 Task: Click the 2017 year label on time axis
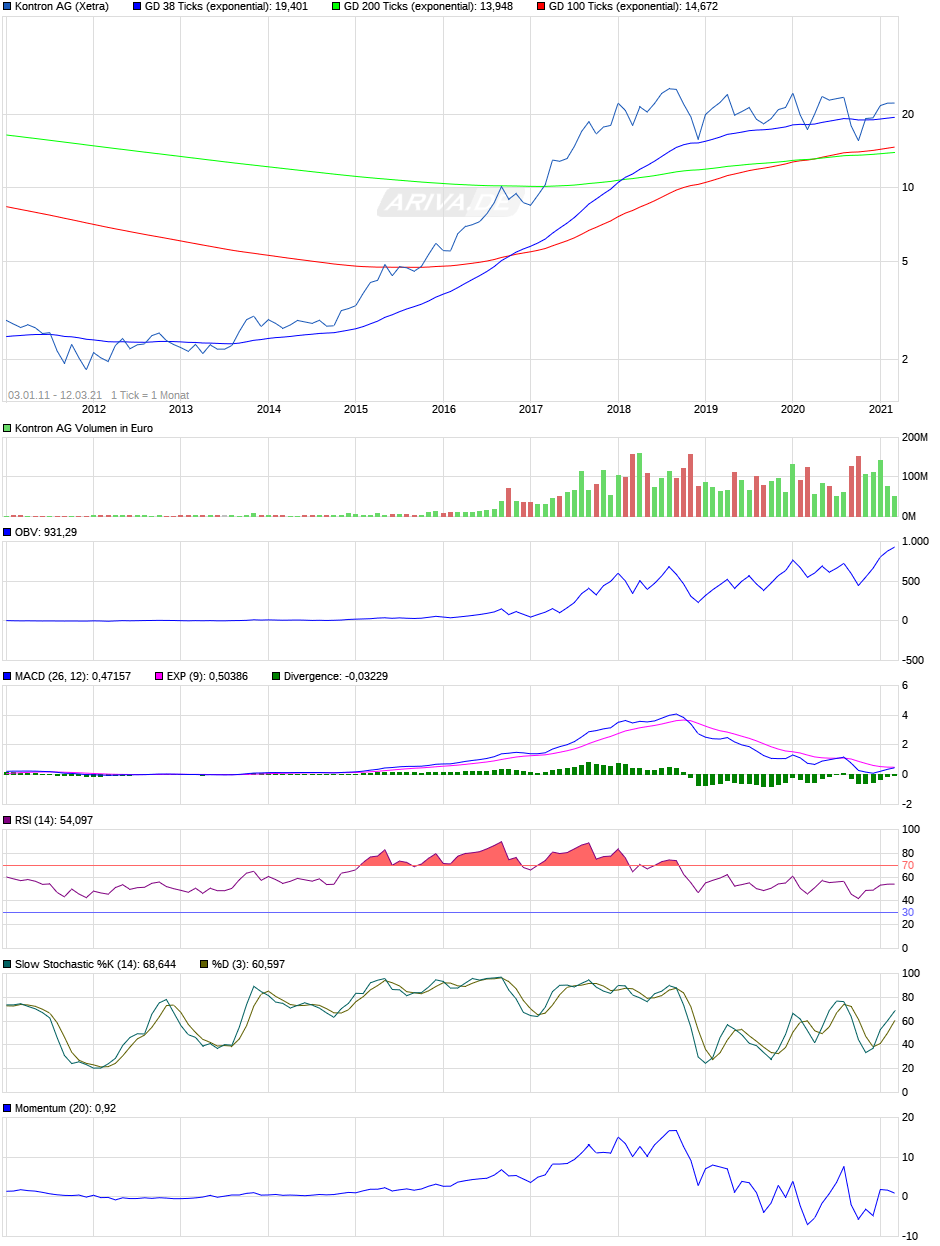(531, 409)
